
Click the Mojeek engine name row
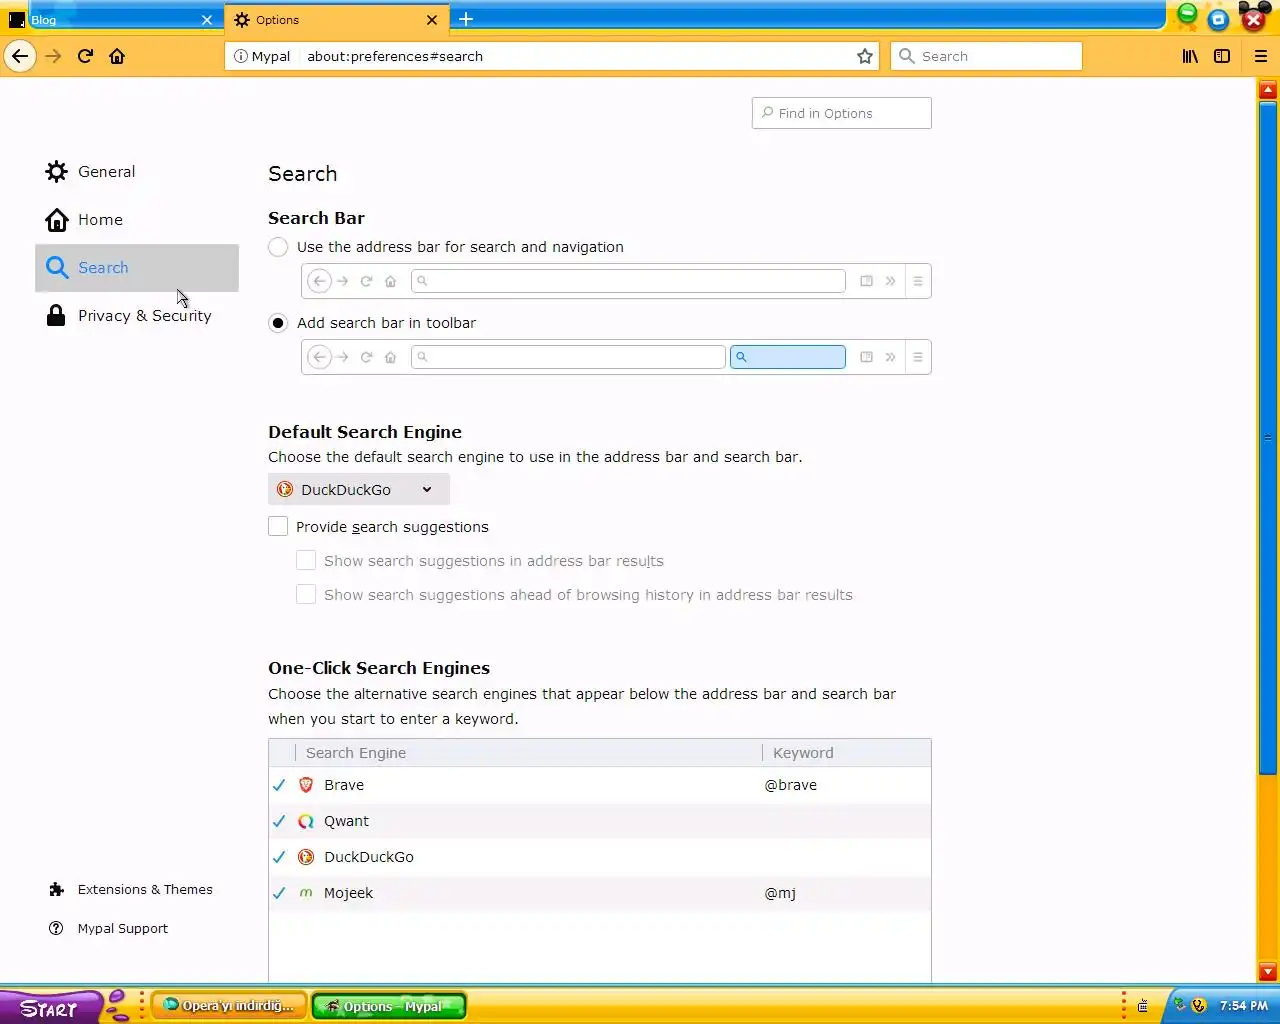(x=600, y=893)
